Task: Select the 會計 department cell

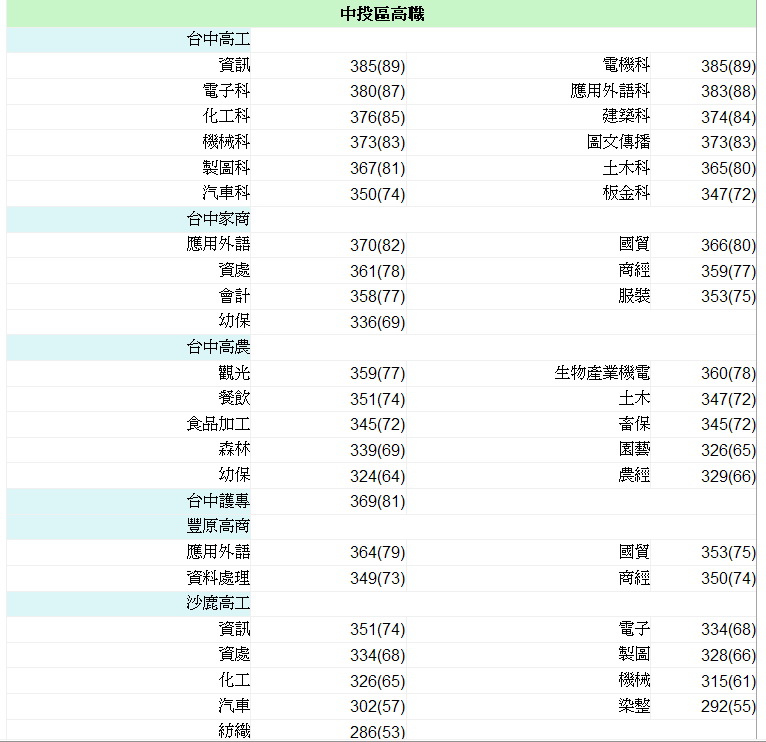Action: coord(234,296)
